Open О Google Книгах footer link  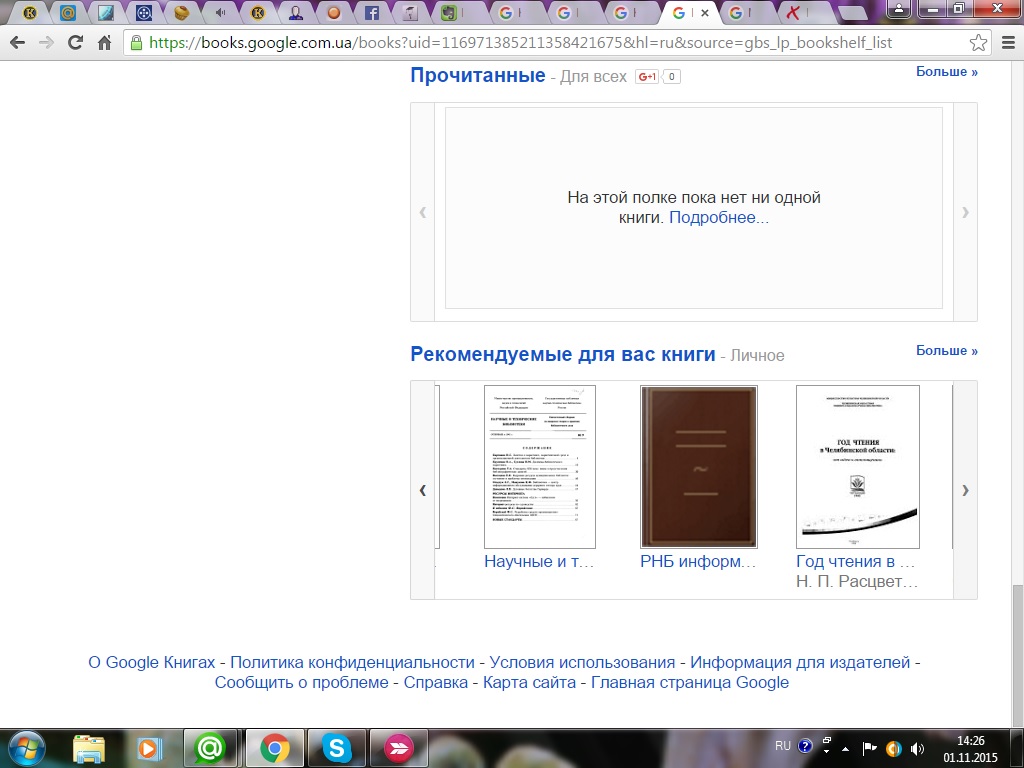tap(152, 662)
